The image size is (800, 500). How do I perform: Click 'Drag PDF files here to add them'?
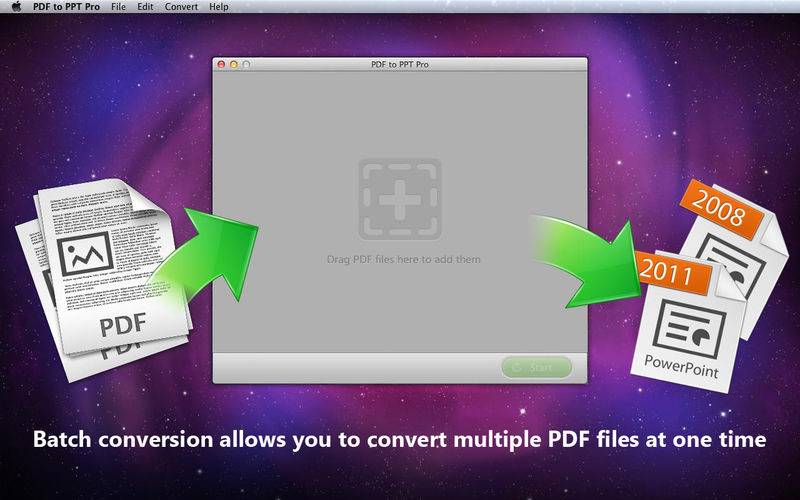(404, 259)
